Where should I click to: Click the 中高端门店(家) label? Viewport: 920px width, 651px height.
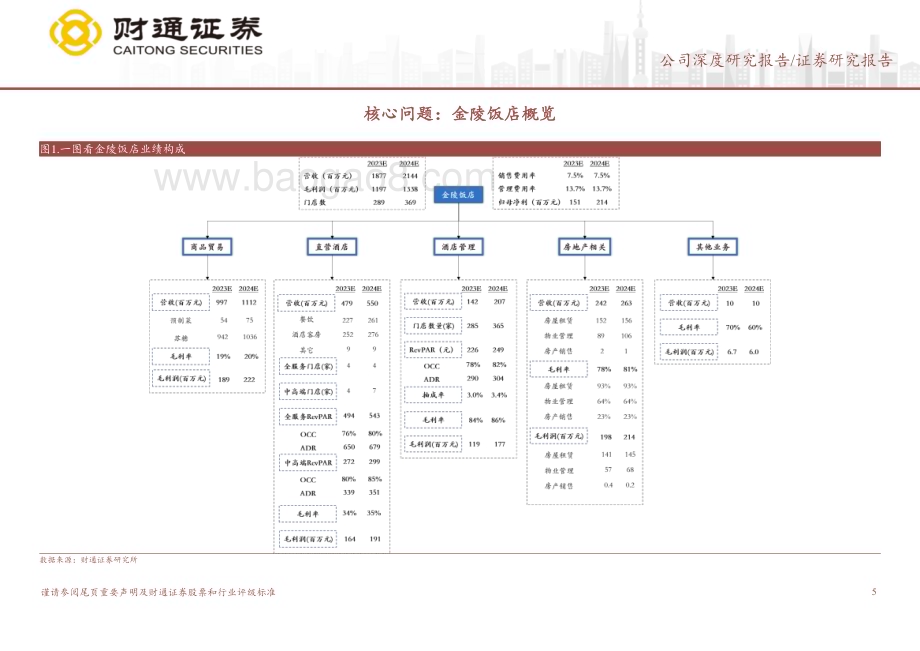(308, 391)
